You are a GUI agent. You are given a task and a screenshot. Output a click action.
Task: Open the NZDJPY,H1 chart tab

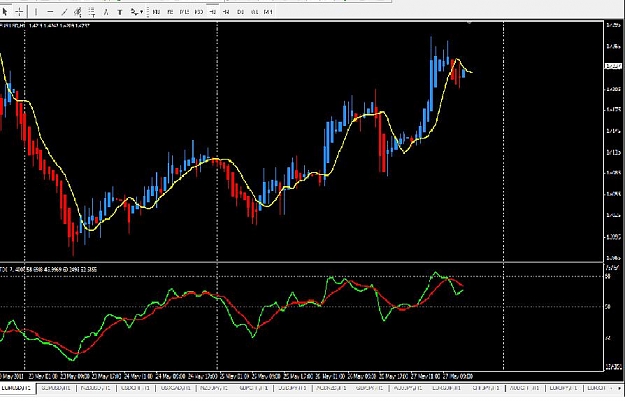214,387
